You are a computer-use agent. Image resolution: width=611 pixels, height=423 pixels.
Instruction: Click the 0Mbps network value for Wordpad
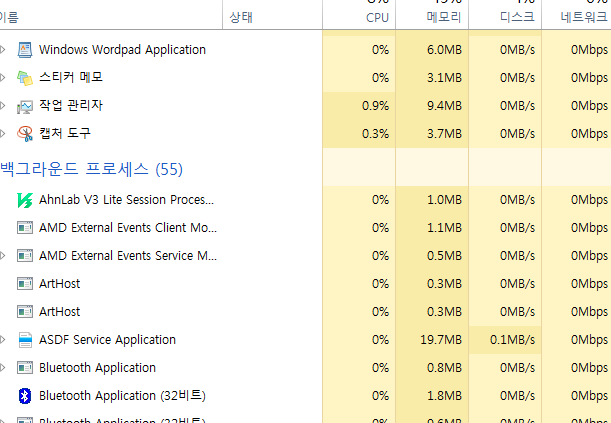(589, 50)
